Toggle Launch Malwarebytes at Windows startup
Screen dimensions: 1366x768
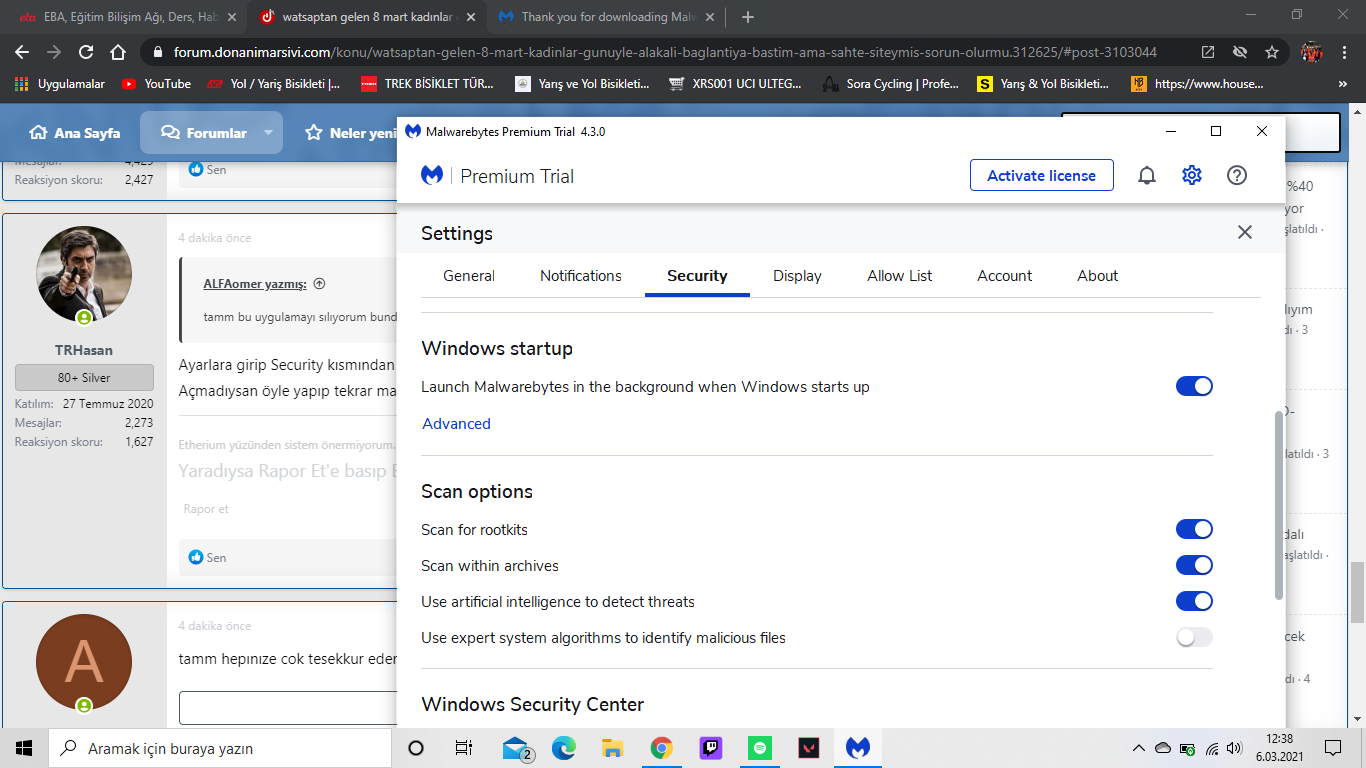tap(1194, 386)
